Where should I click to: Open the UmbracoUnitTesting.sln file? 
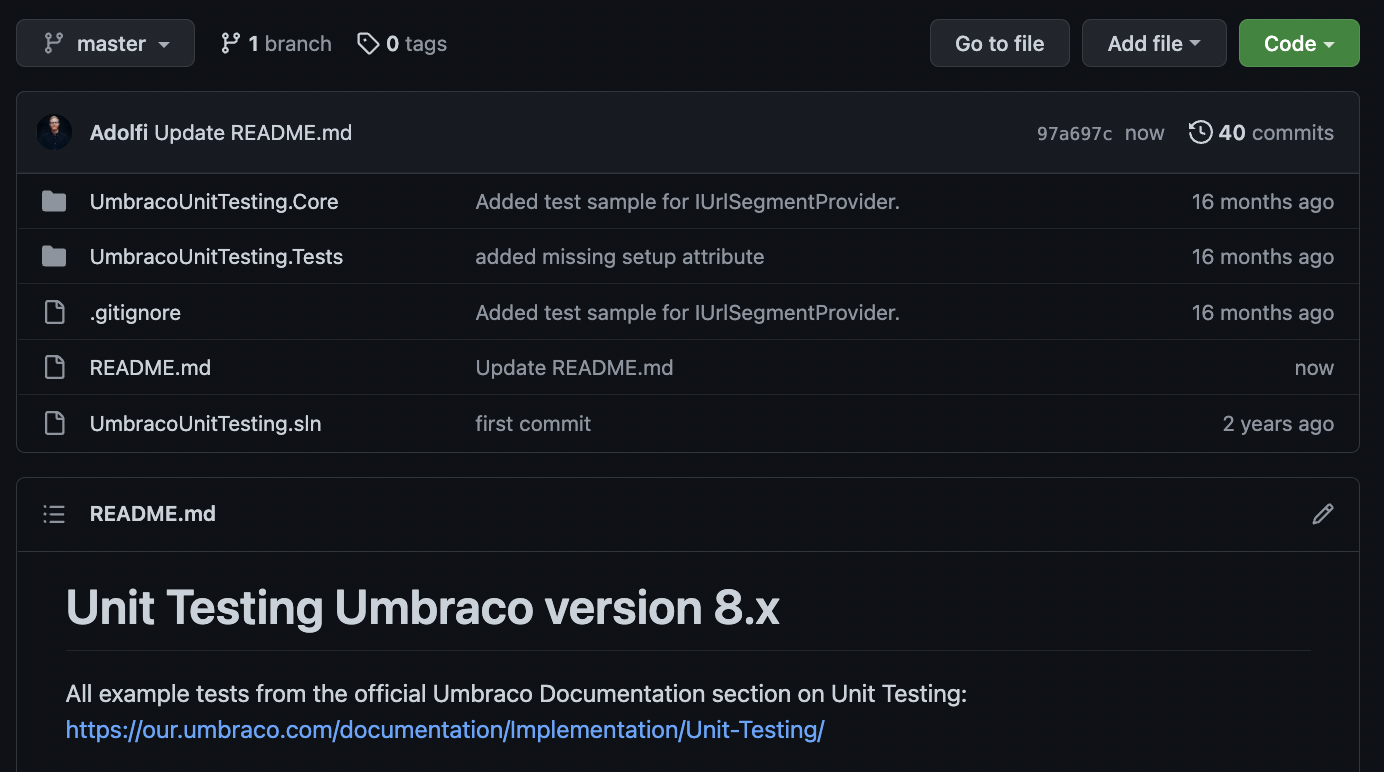205,424
